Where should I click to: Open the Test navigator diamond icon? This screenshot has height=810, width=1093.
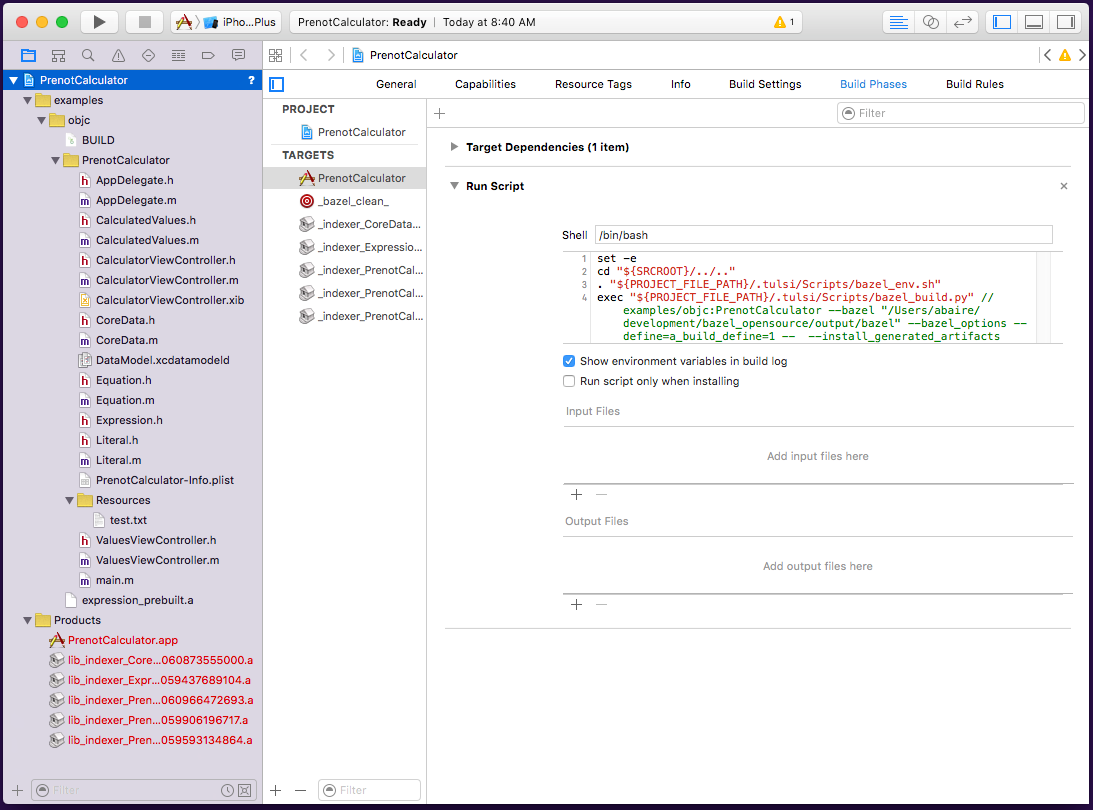point(148,55)
